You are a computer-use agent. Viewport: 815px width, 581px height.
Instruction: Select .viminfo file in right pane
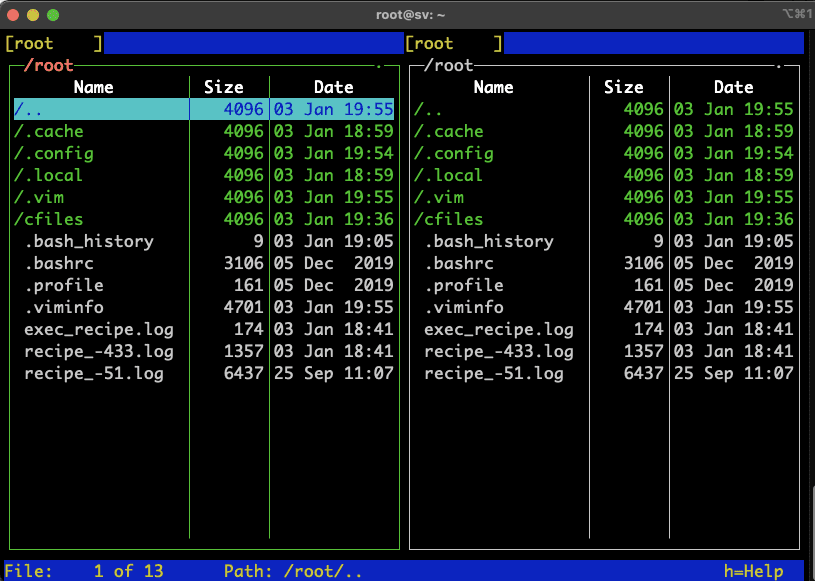pyautogui.click(x=604, y=307)
